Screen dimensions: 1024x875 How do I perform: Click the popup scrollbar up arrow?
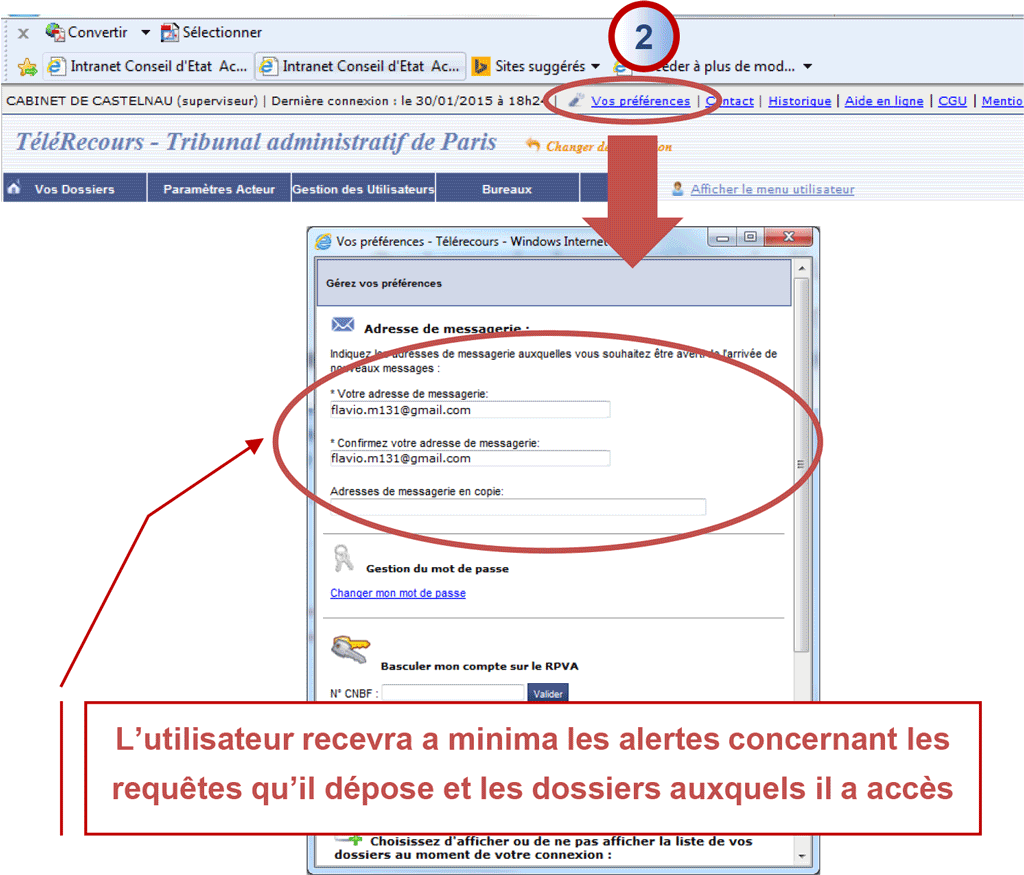pyautogui.click(x=801, y=268)
